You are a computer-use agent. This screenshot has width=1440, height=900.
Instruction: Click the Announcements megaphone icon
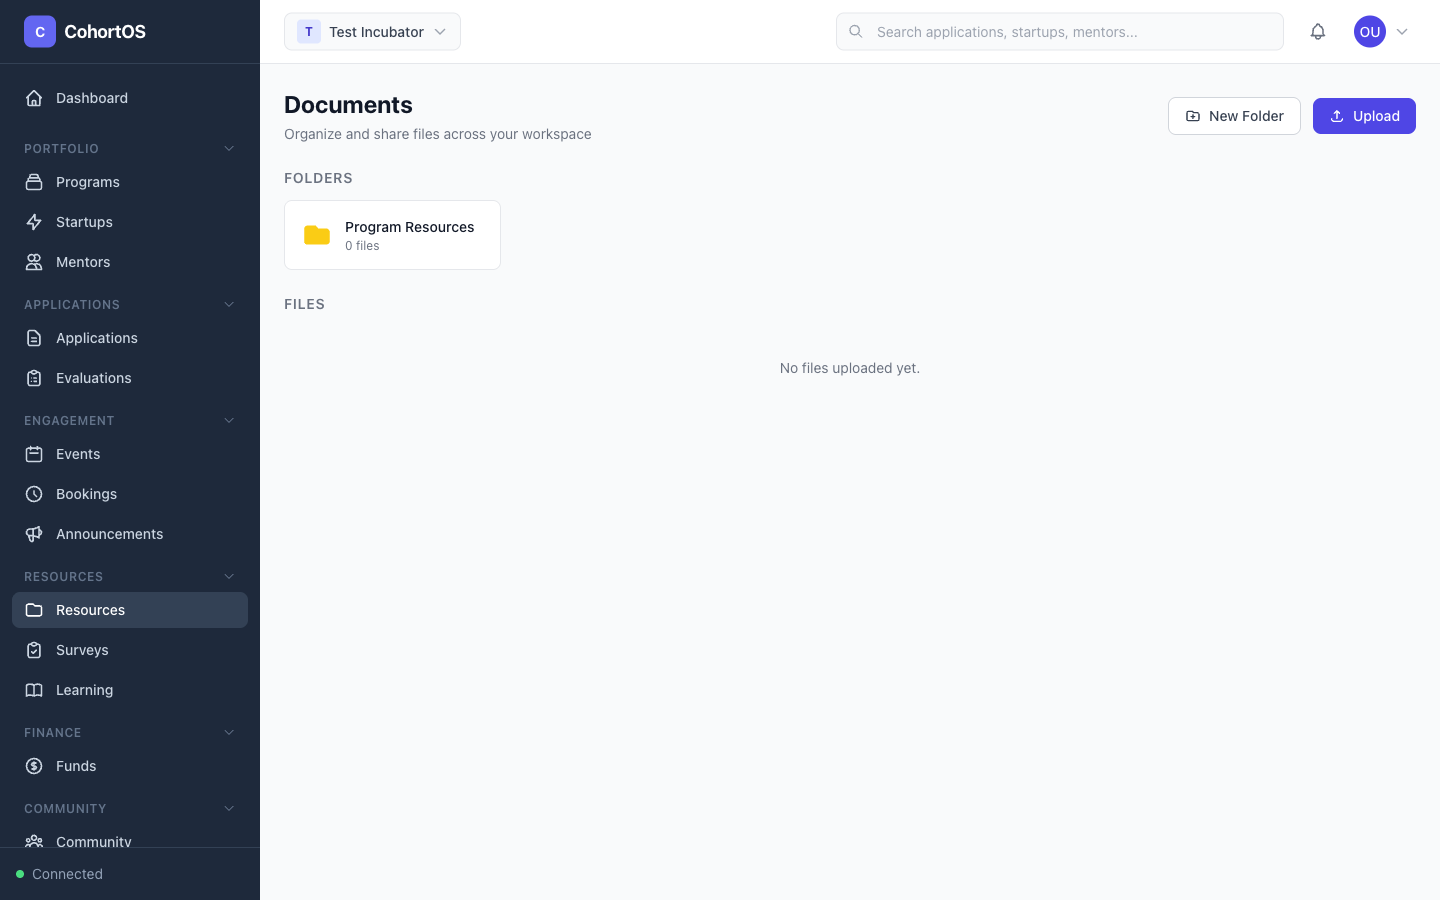click(x=34, y=533)
